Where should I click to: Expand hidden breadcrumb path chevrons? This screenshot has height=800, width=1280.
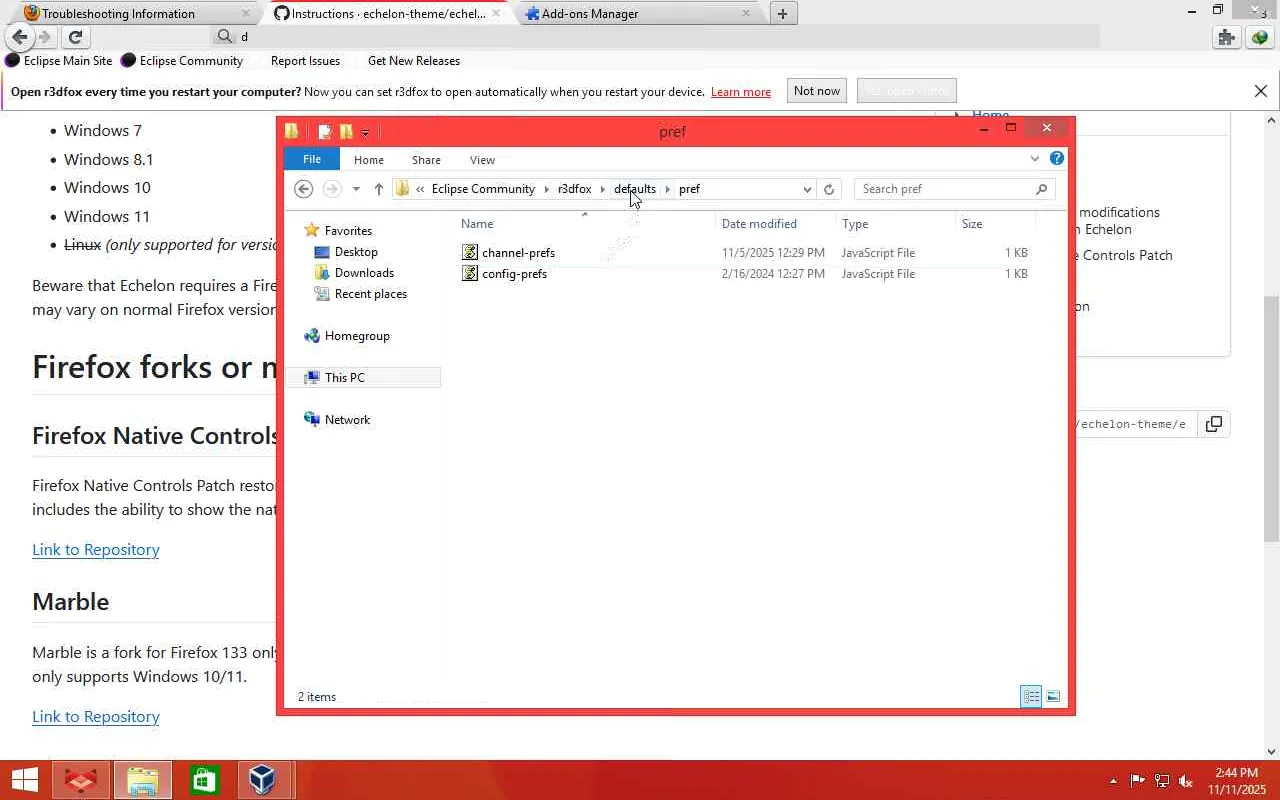(421, 189)
